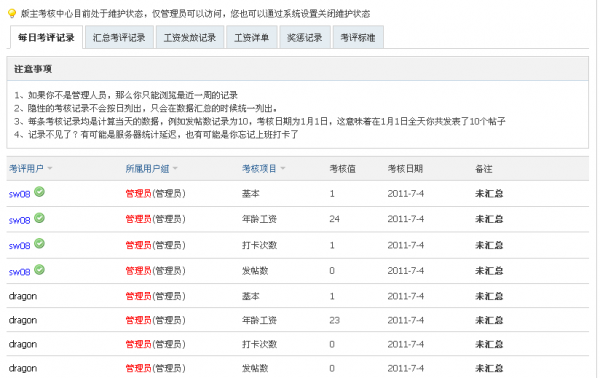600x378 pixels.
Task: Click 未汇总 in dragon 打卡次数 row
Action: (x=489, y=344)
